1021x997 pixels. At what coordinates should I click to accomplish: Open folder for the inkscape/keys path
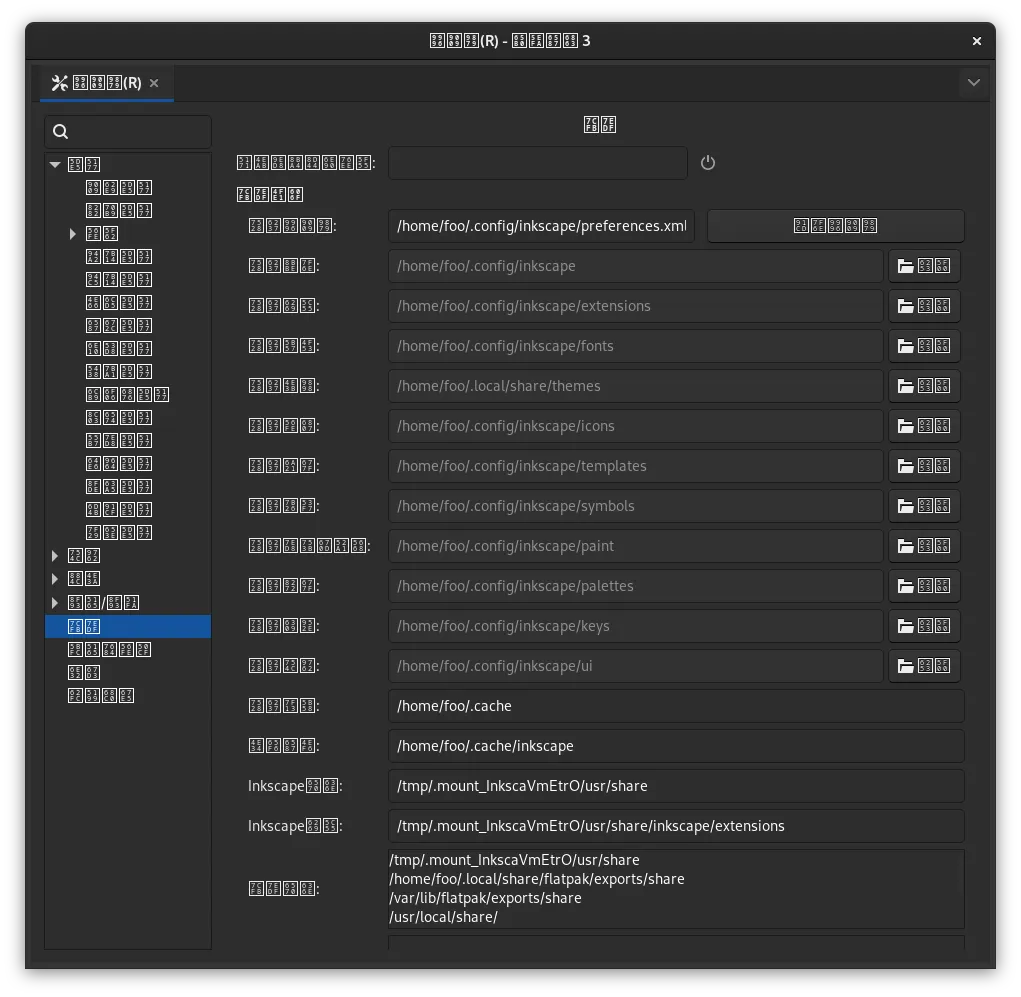(924, 626)
